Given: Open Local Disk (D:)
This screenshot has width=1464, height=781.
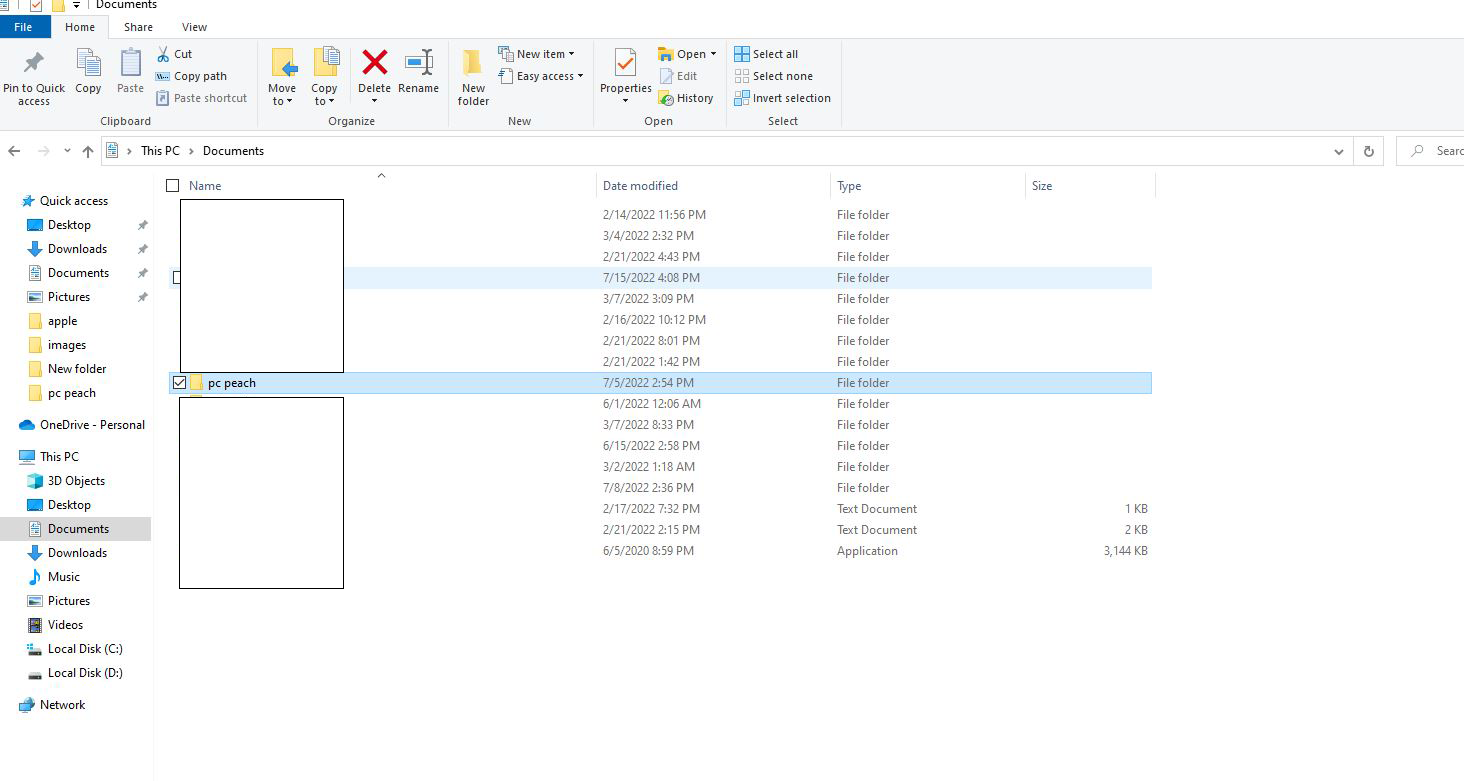Looking at the screenshot, I should click(85, 673).
